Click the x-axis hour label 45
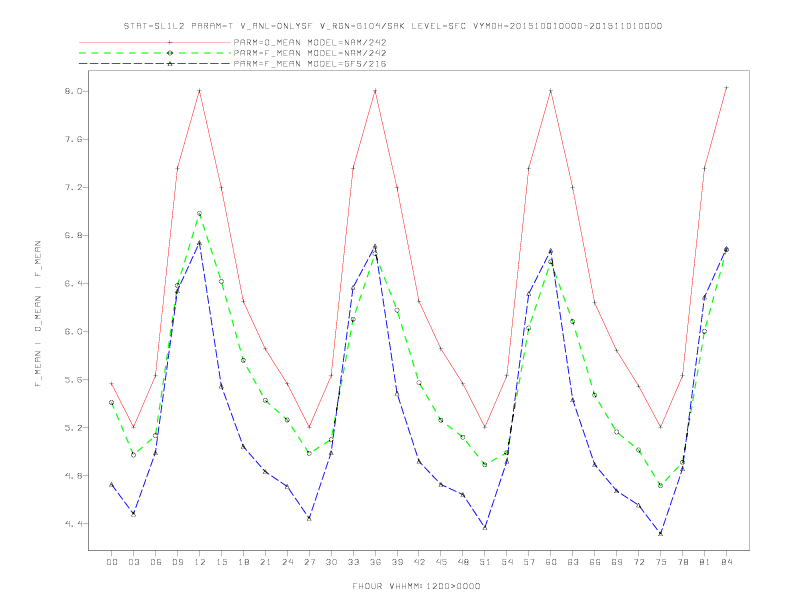This screenshot has width=792, height=612. coord(441,562)
